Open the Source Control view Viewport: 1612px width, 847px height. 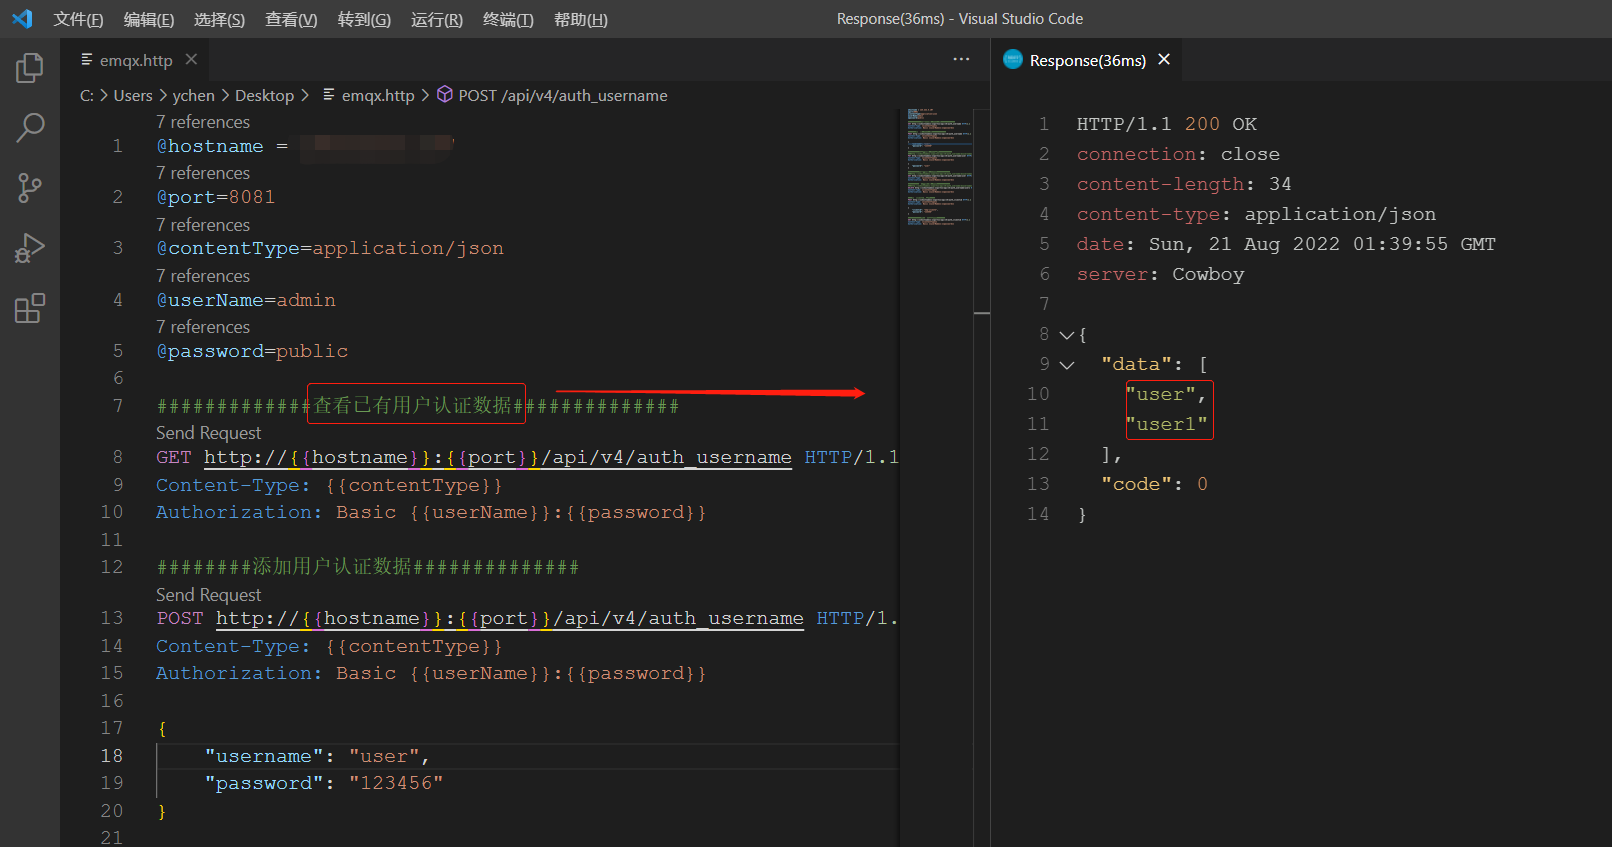coord(30,188)
